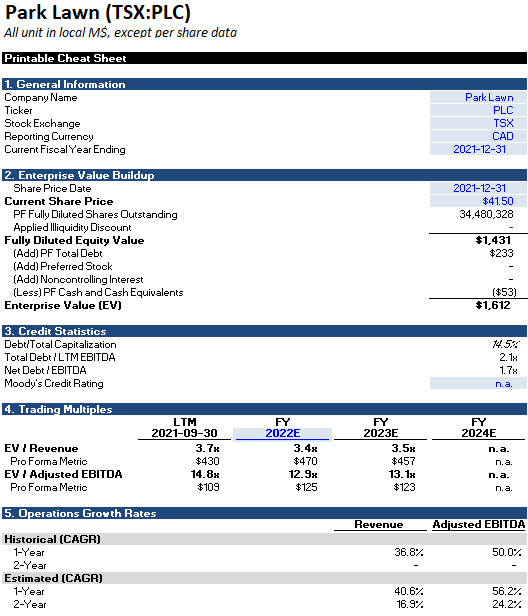The height and width of the screenshot is (616, 528).
Task: Click the Historical (CAGR) row header
Action: click(x=52, y=539)
